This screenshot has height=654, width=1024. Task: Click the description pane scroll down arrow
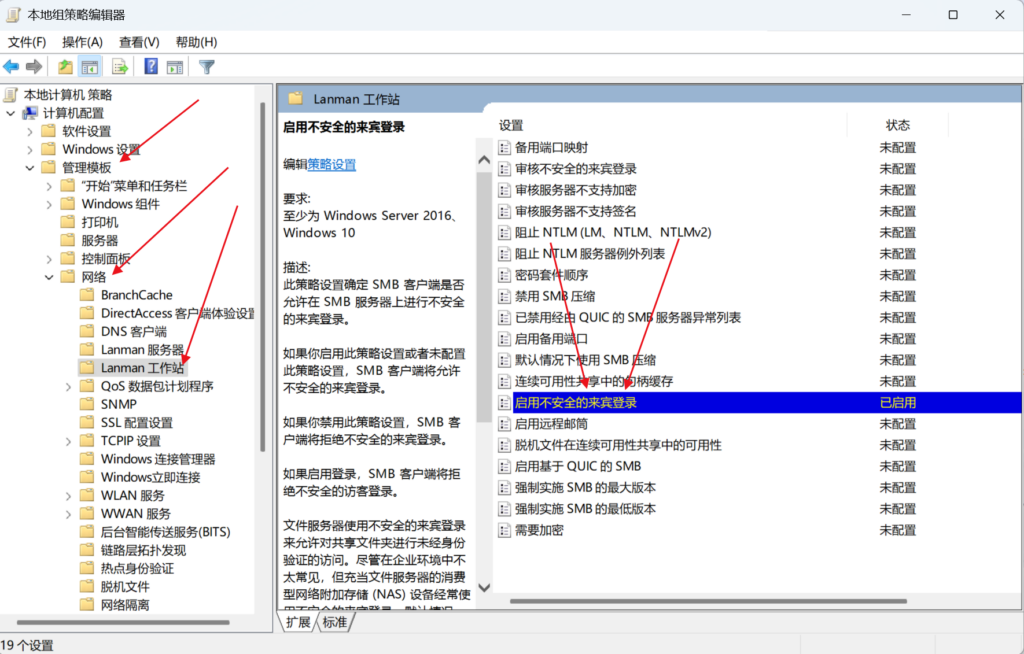(484, 587)
